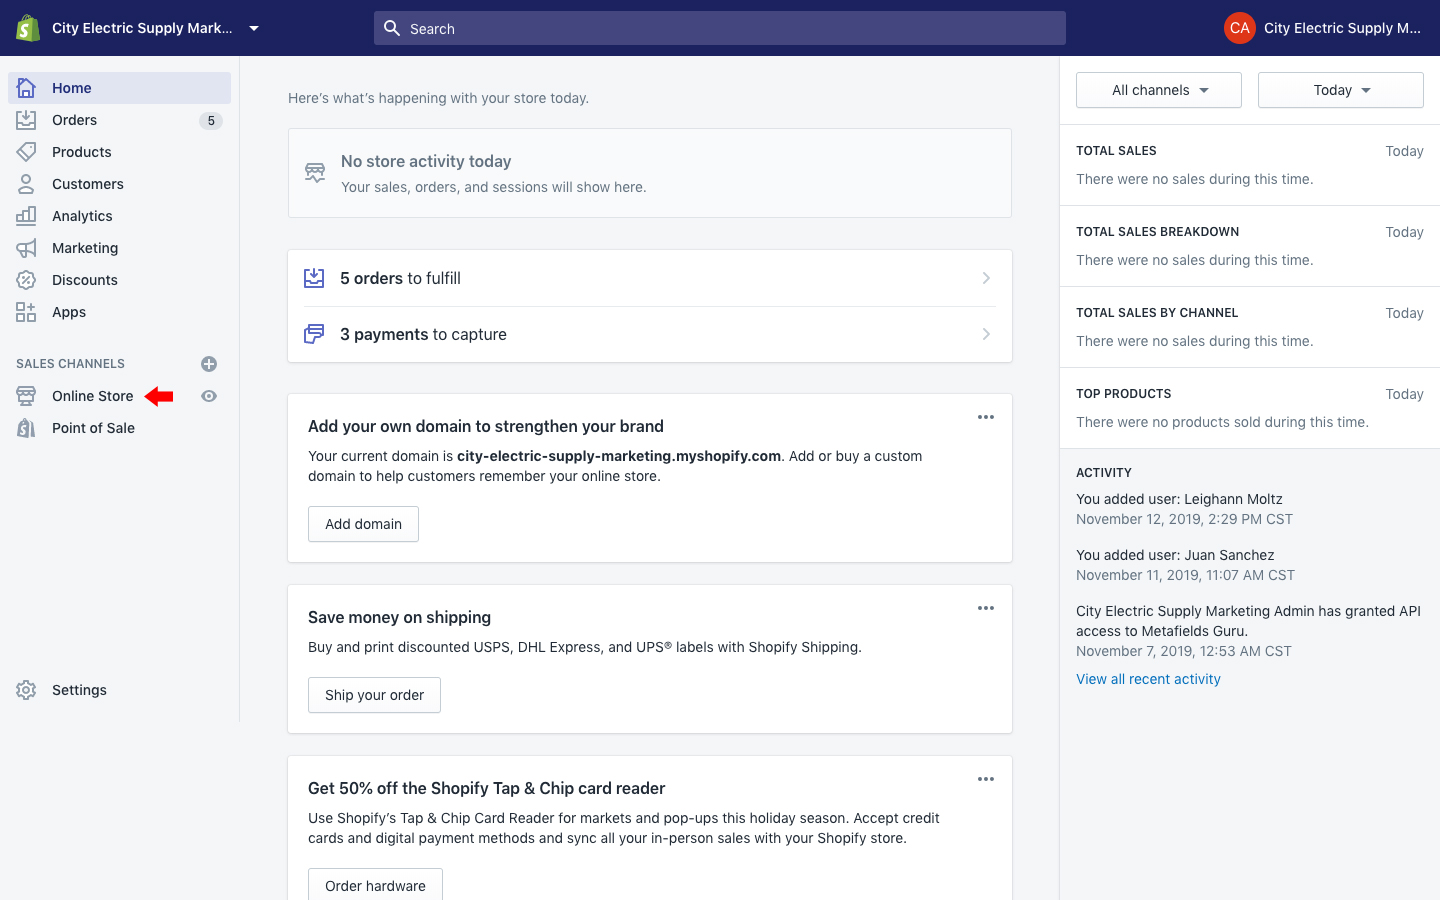Image resolution: width=1440 pixels, height=900 pixels.
Task: Open the 3 payments to capture row
Action: click(650, 334)
